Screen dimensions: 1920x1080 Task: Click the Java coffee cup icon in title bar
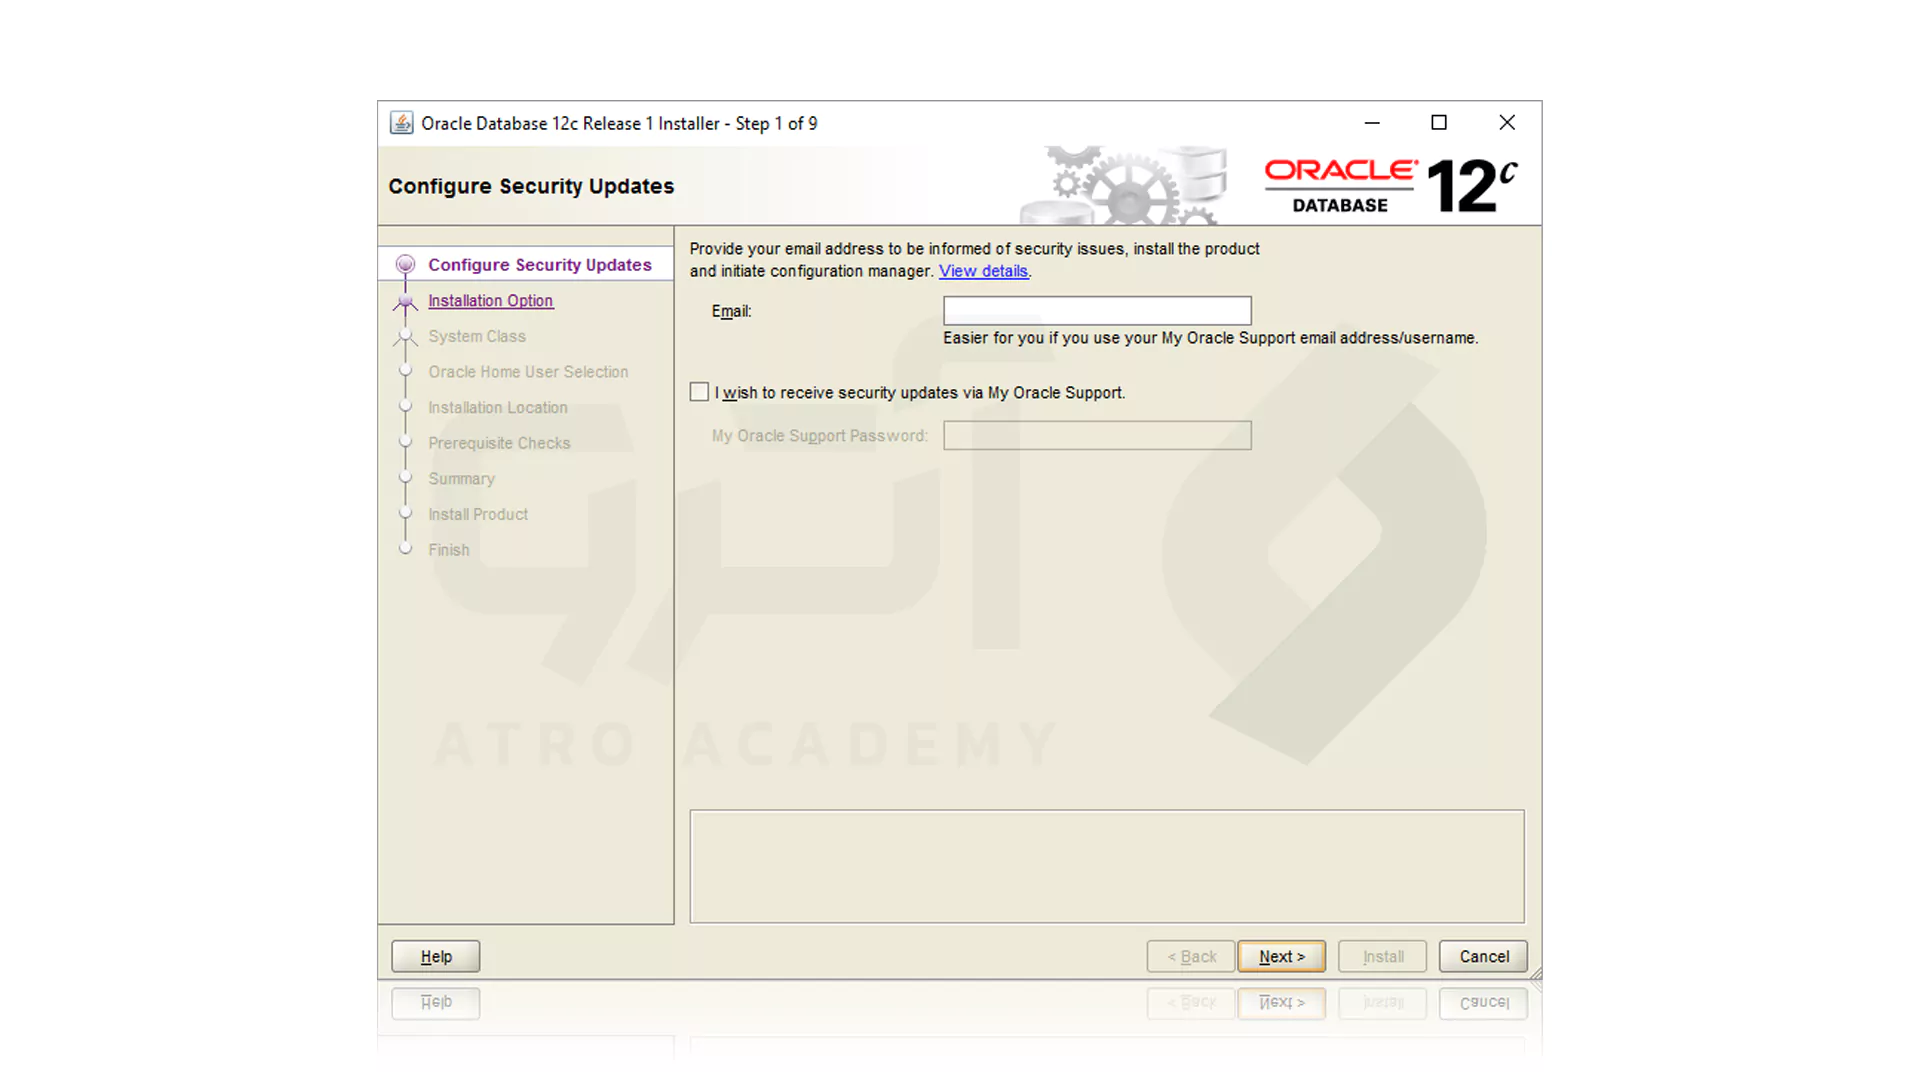point(402,122)
